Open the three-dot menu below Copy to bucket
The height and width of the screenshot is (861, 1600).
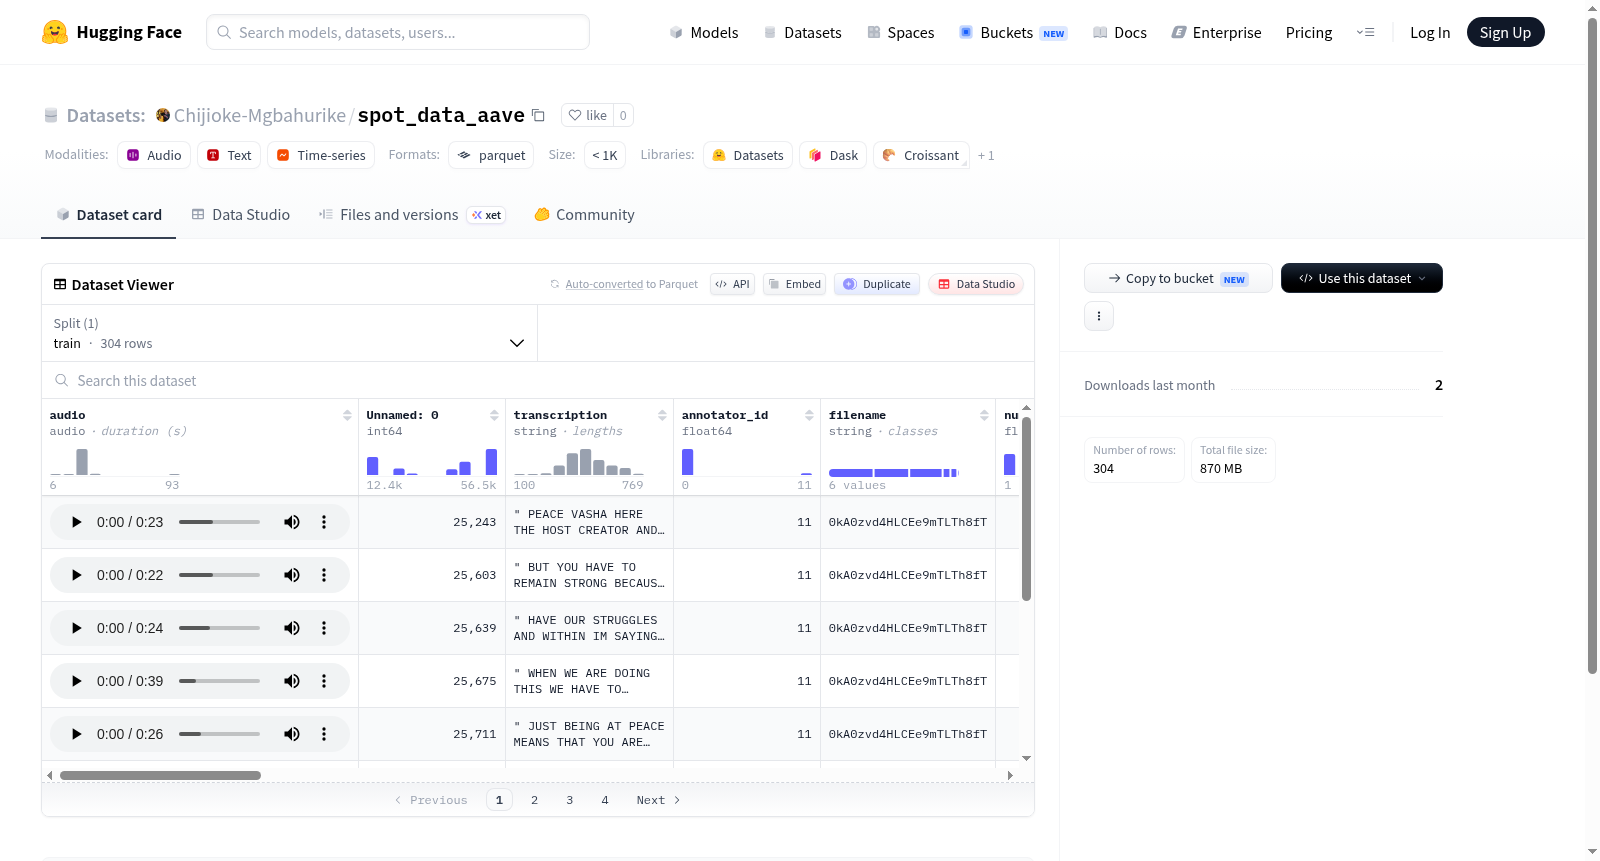tap(1099, 316)
